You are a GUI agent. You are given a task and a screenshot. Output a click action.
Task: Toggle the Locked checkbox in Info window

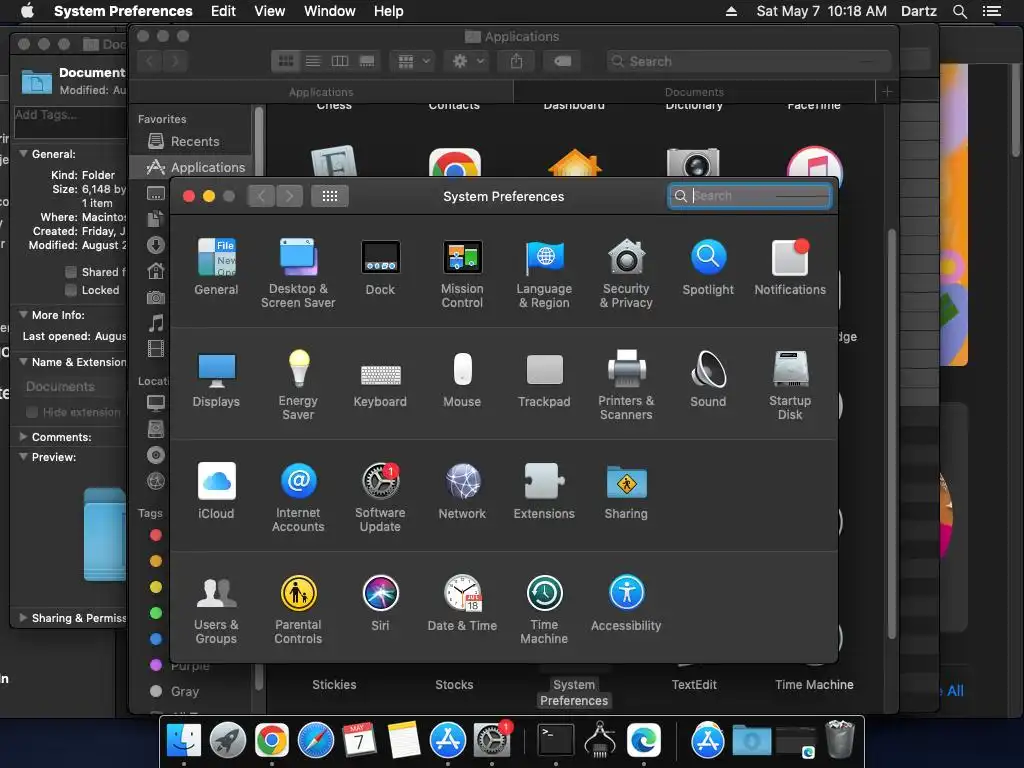pos(71,290)
